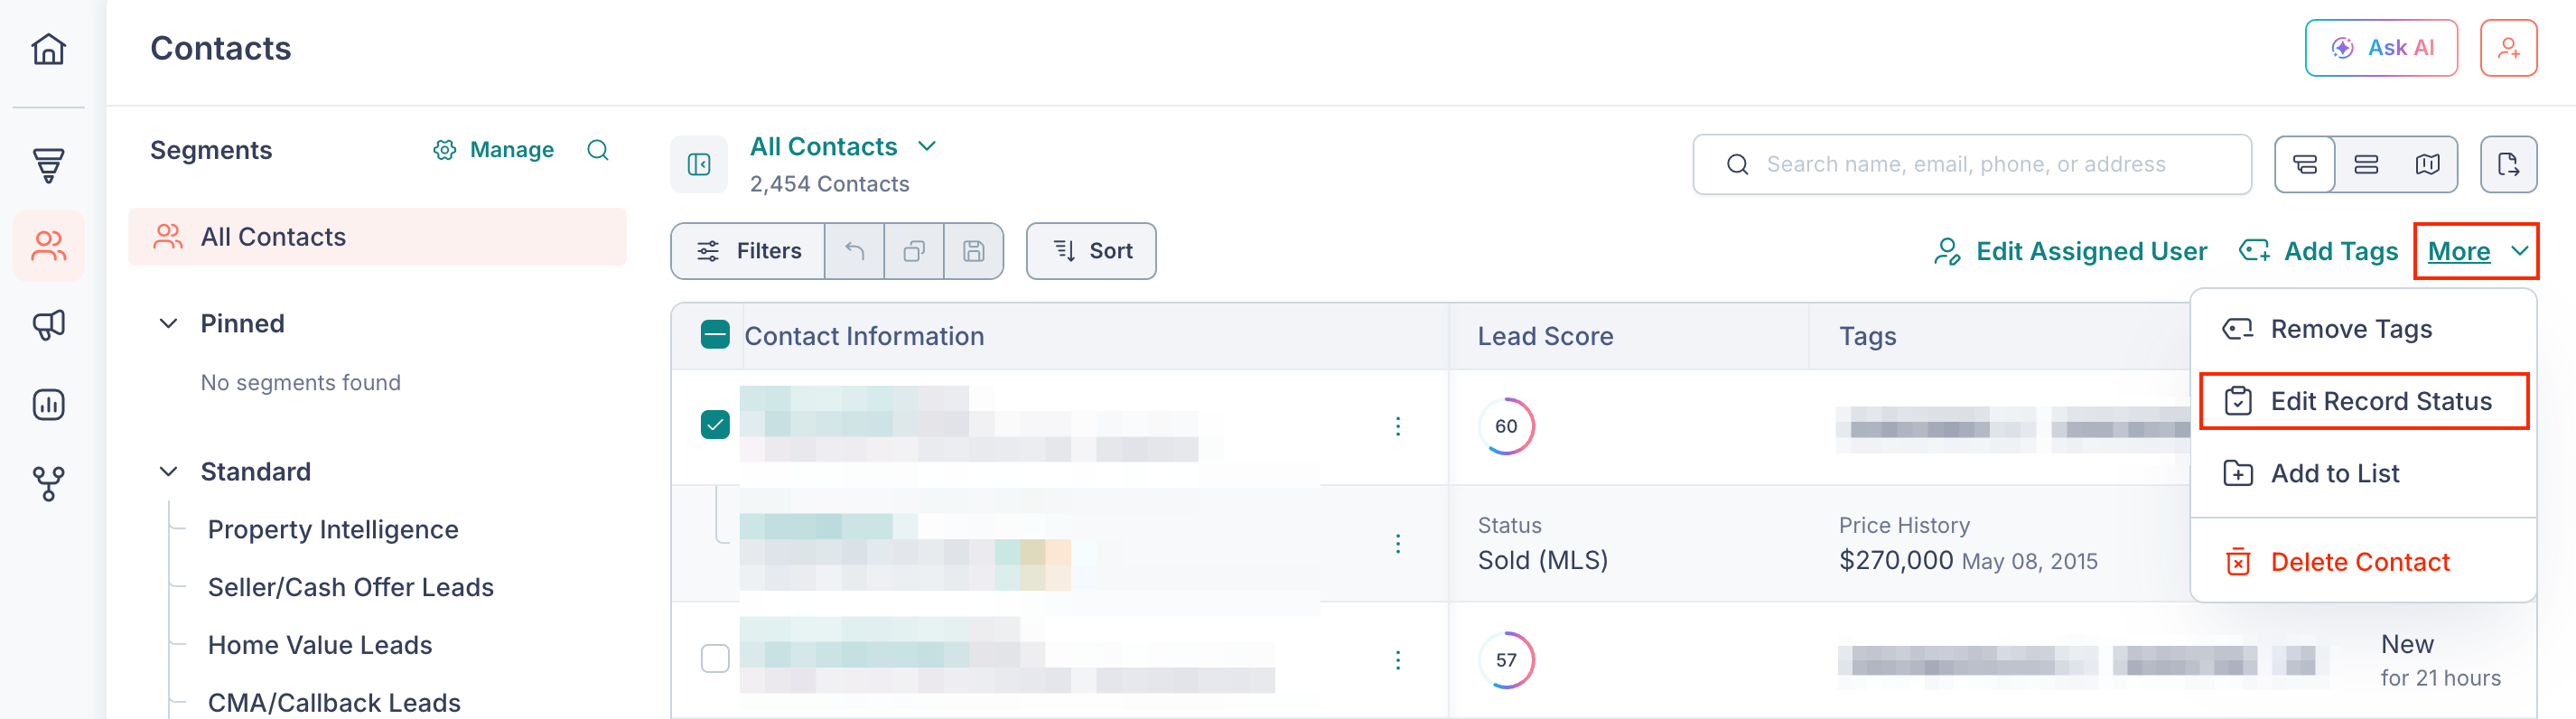Viewport: 2576px width, 719px height.
Task: Collapse the Standard segments section
Action: (169, 471)
